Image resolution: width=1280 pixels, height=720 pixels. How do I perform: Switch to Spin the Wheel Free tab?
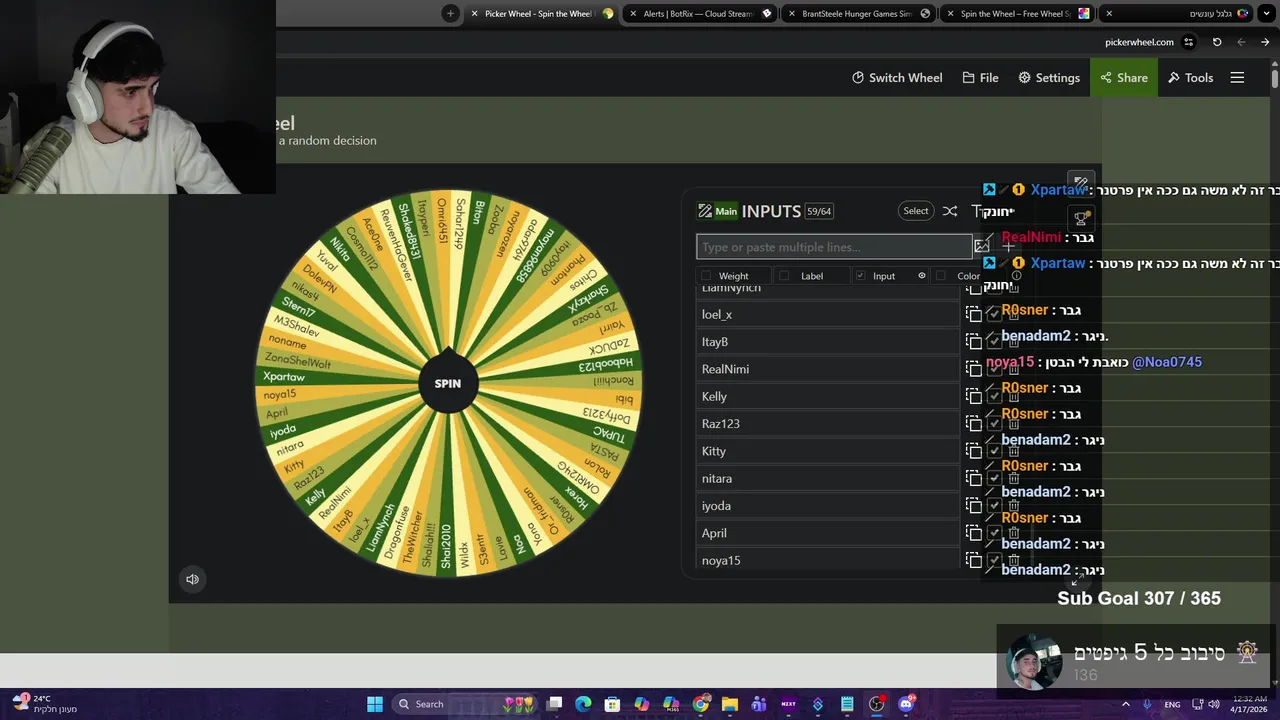coord(1016,14)
